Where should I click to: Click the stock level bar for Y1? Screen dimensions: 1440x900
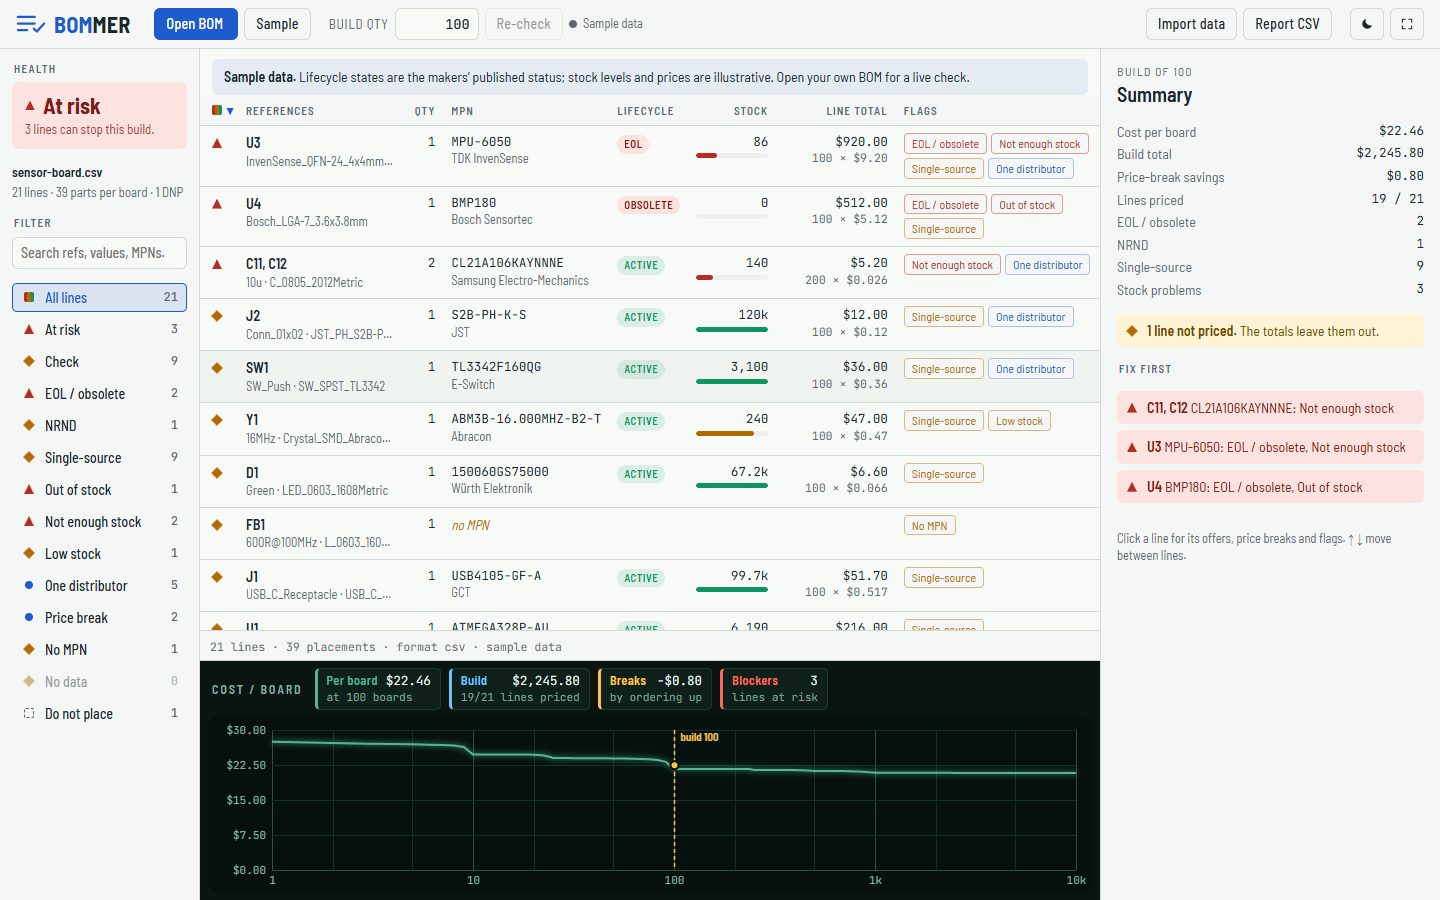(731, 433)
